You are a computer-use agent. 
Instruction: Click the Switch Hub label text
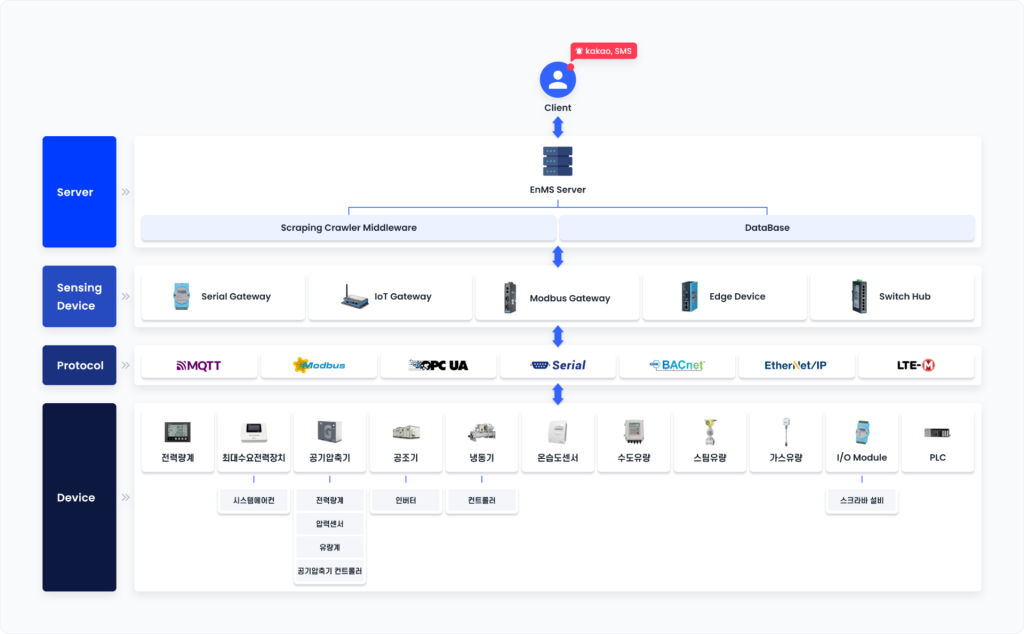click(x=904, y=296)
